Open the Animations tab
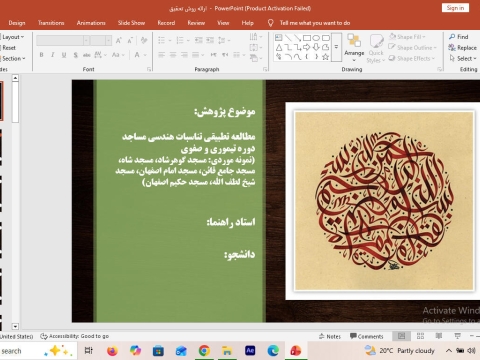The width and height of the screenshot is (480, 360). coord(91,23)
